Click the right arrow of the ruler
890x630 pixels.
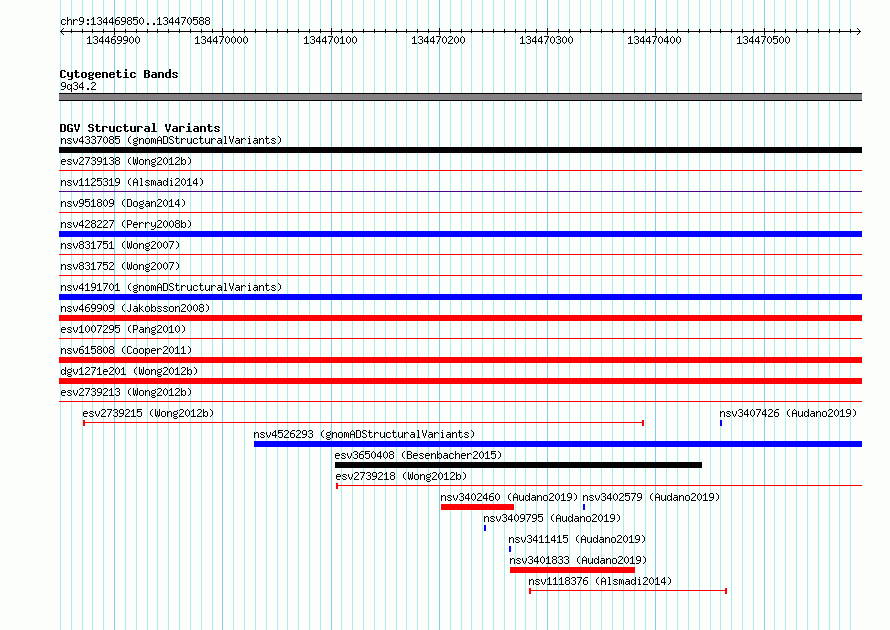click(859, 31)
